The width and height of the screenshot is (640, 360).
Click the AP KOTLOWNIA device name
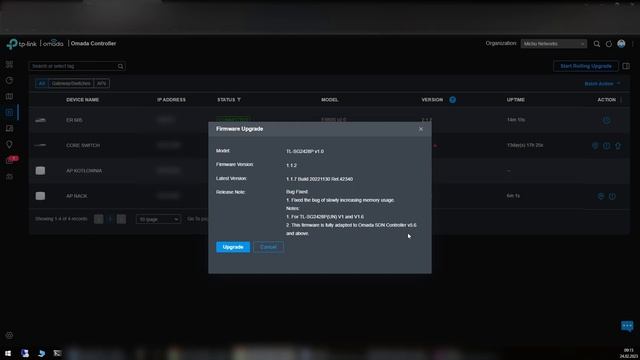pyautogui.click(x=84, y=171)
